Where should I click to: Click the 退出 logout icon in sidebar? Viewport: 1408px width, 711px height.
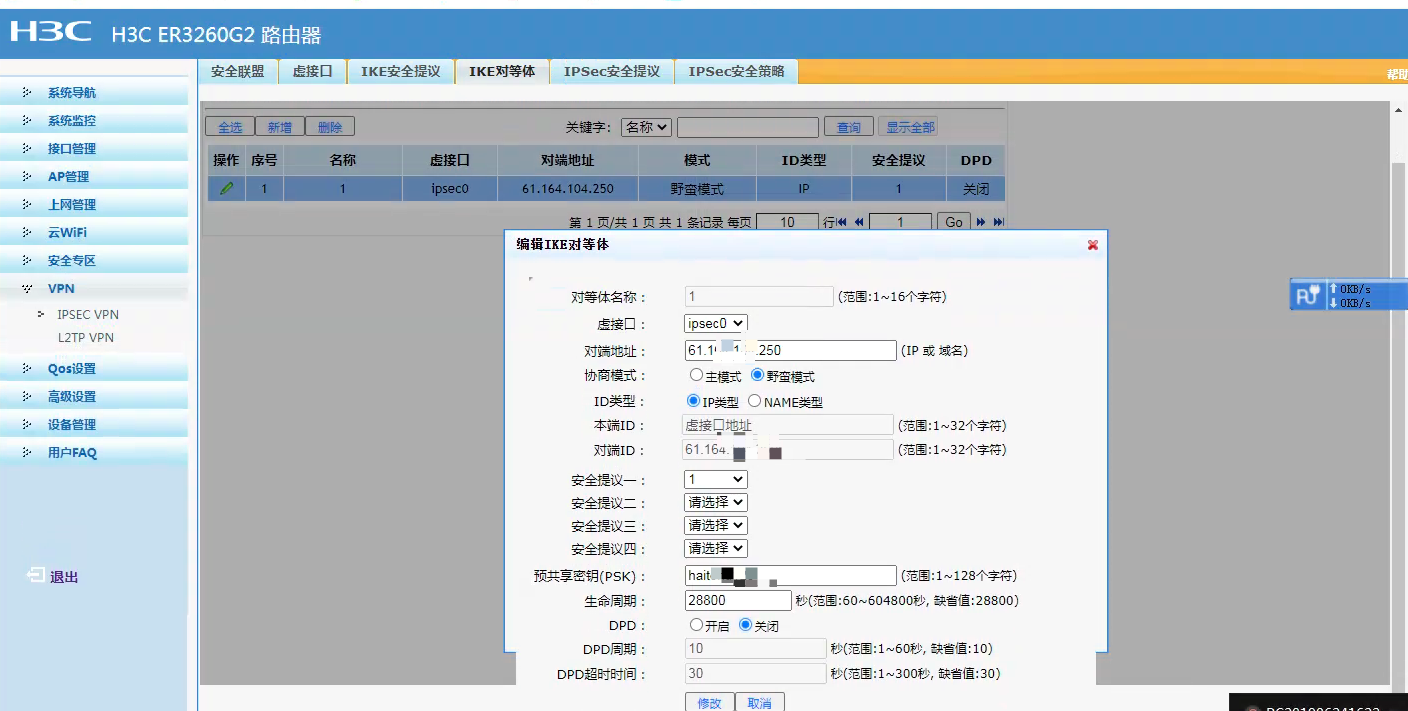[x=36, y=576]
